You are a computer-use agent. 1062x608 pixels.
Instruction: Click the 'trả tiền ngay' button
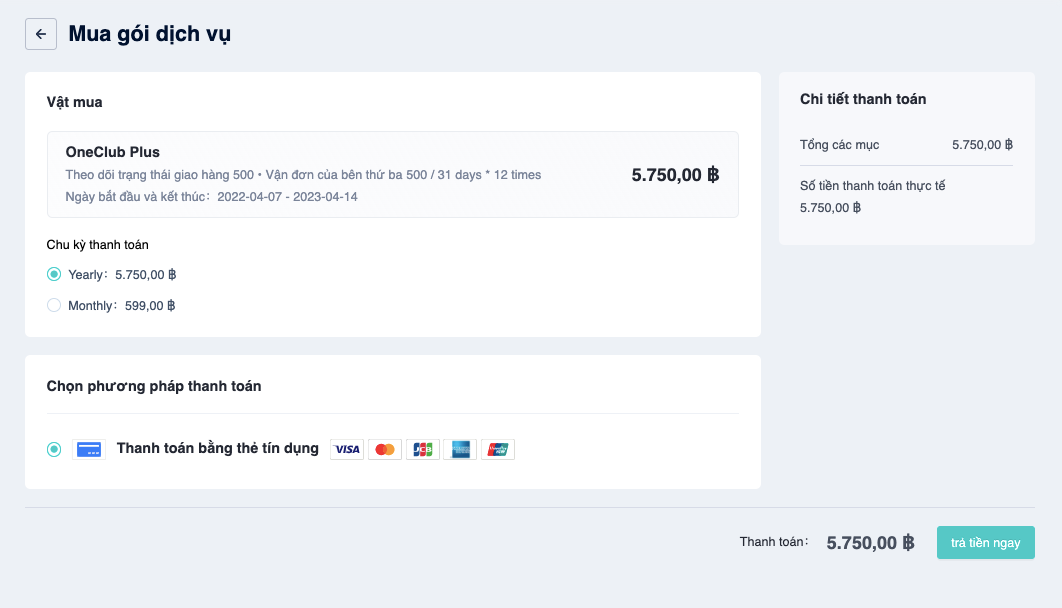point(985,542)
